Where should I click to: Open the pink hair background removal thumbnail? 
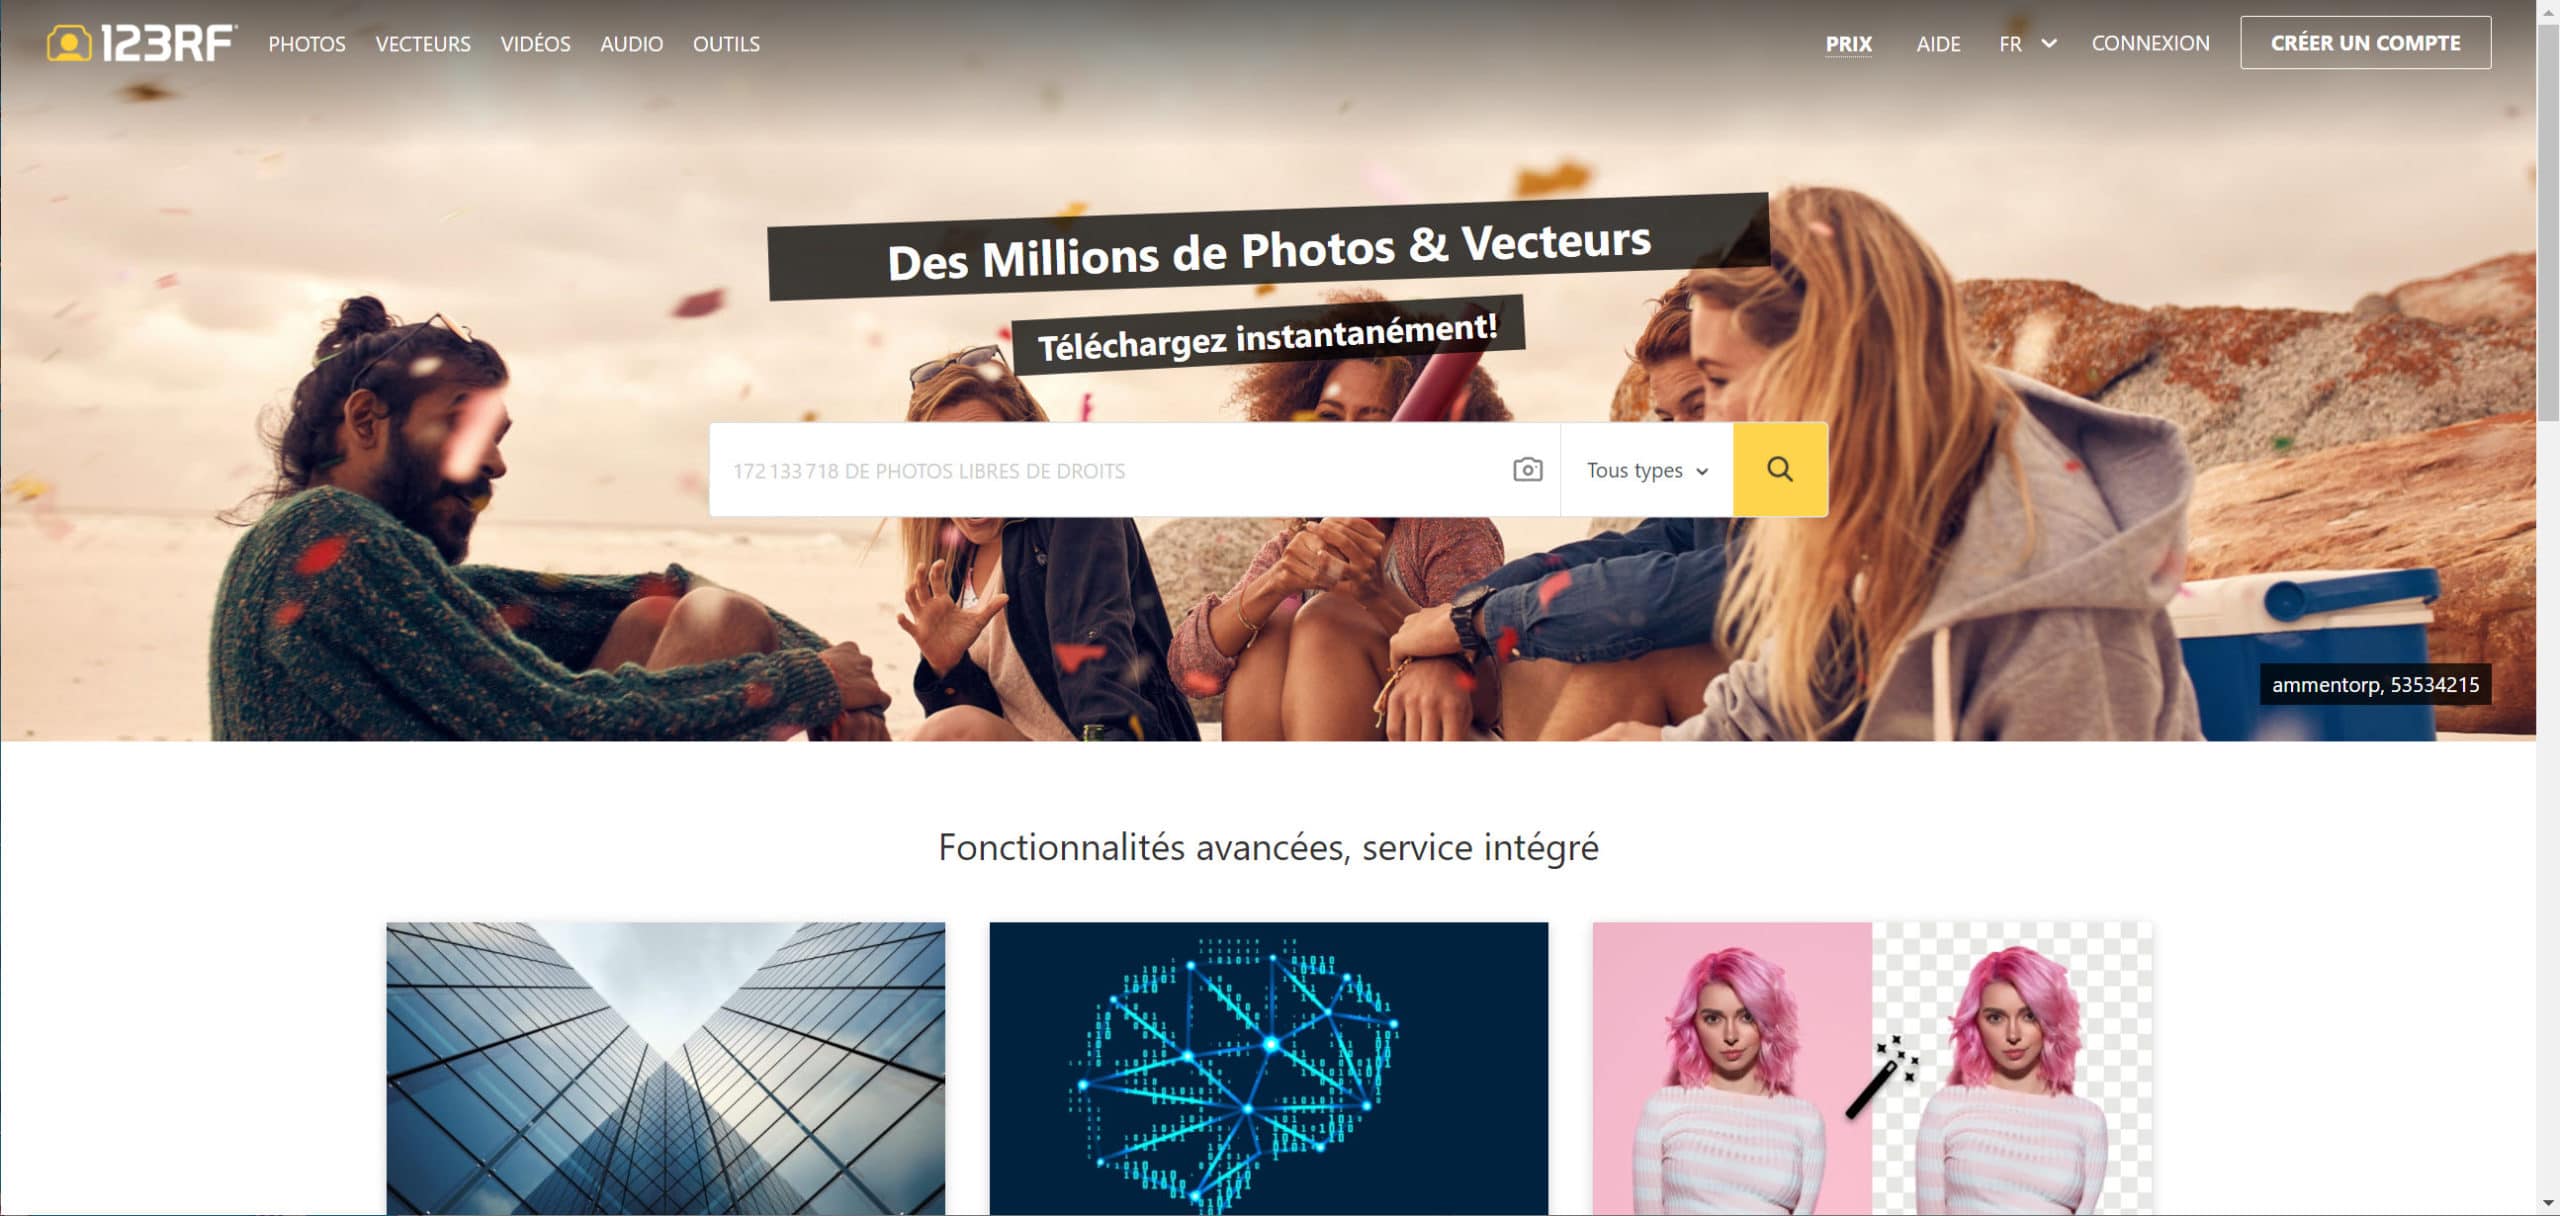point(1872,1068)
